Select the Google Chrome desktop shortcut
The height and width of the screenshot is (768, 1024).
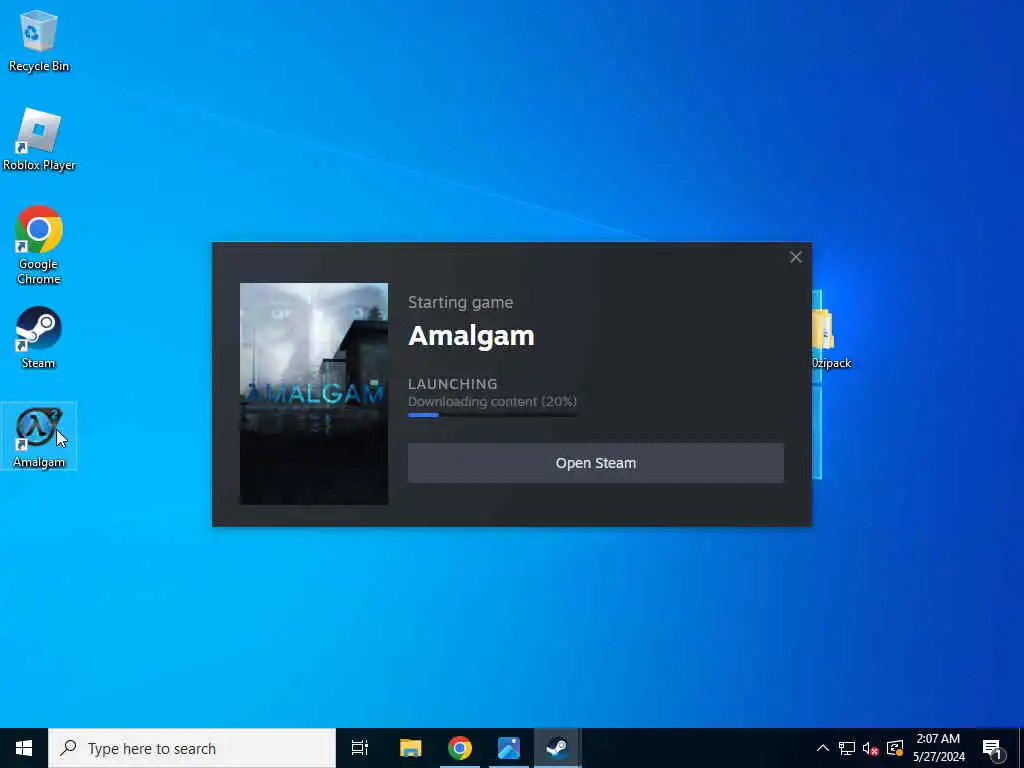click(39, 245)
